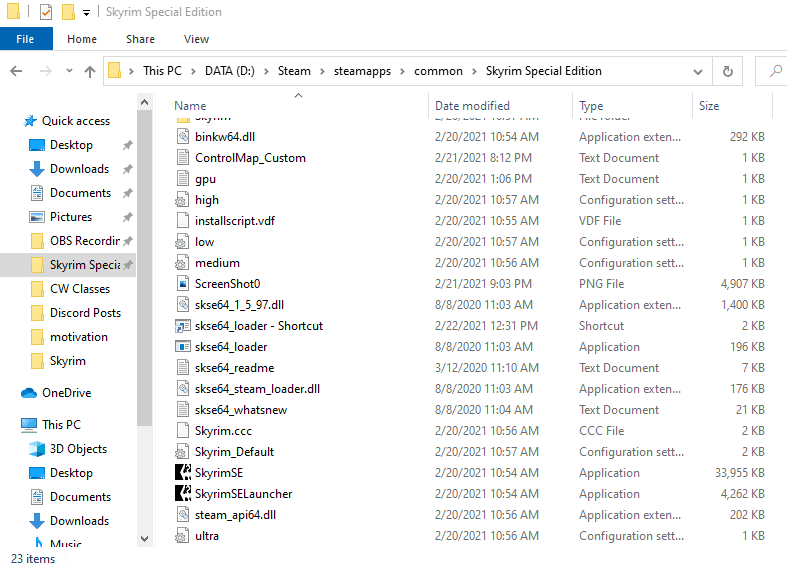Open the recent locations dropdown arrow
Image resolution: width=787 pixels, height=568 pixels.
click(69, 71)
